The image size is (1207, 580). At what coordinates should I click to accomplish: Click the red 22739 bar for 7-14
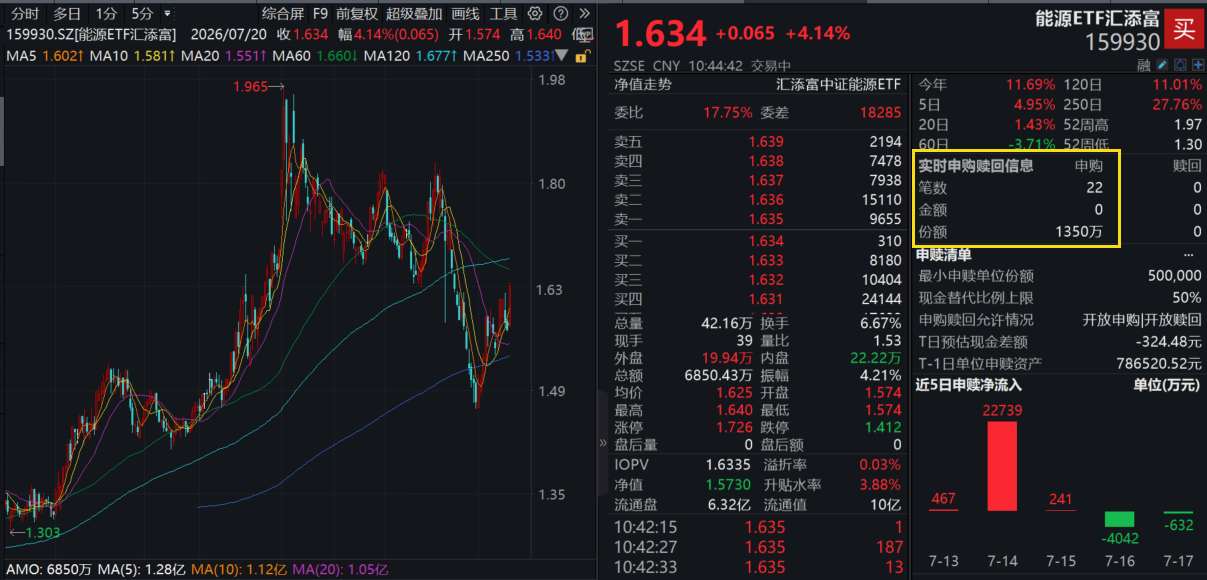1003,467
